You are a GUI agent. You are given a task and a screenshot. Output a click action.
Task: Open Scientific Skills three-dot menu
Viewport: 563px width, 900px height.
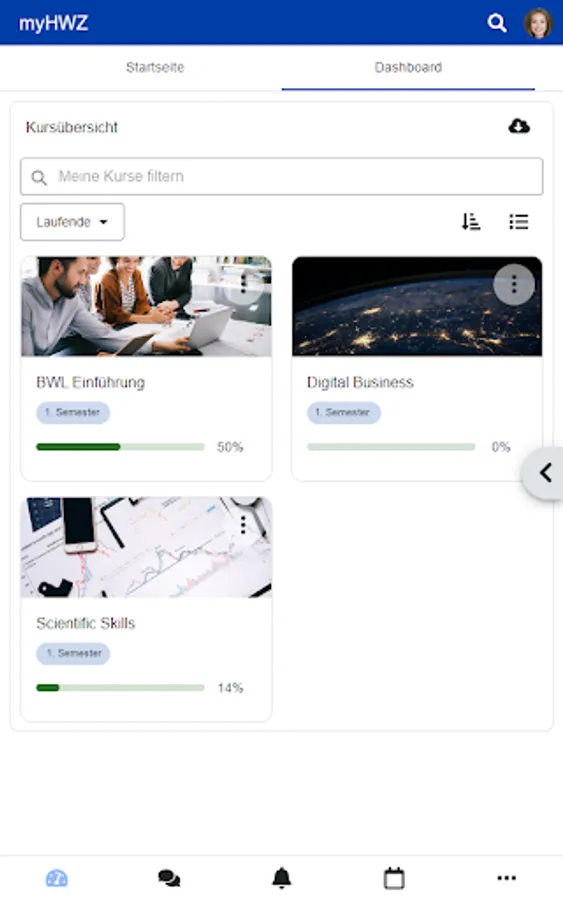(x=243, y=525)
